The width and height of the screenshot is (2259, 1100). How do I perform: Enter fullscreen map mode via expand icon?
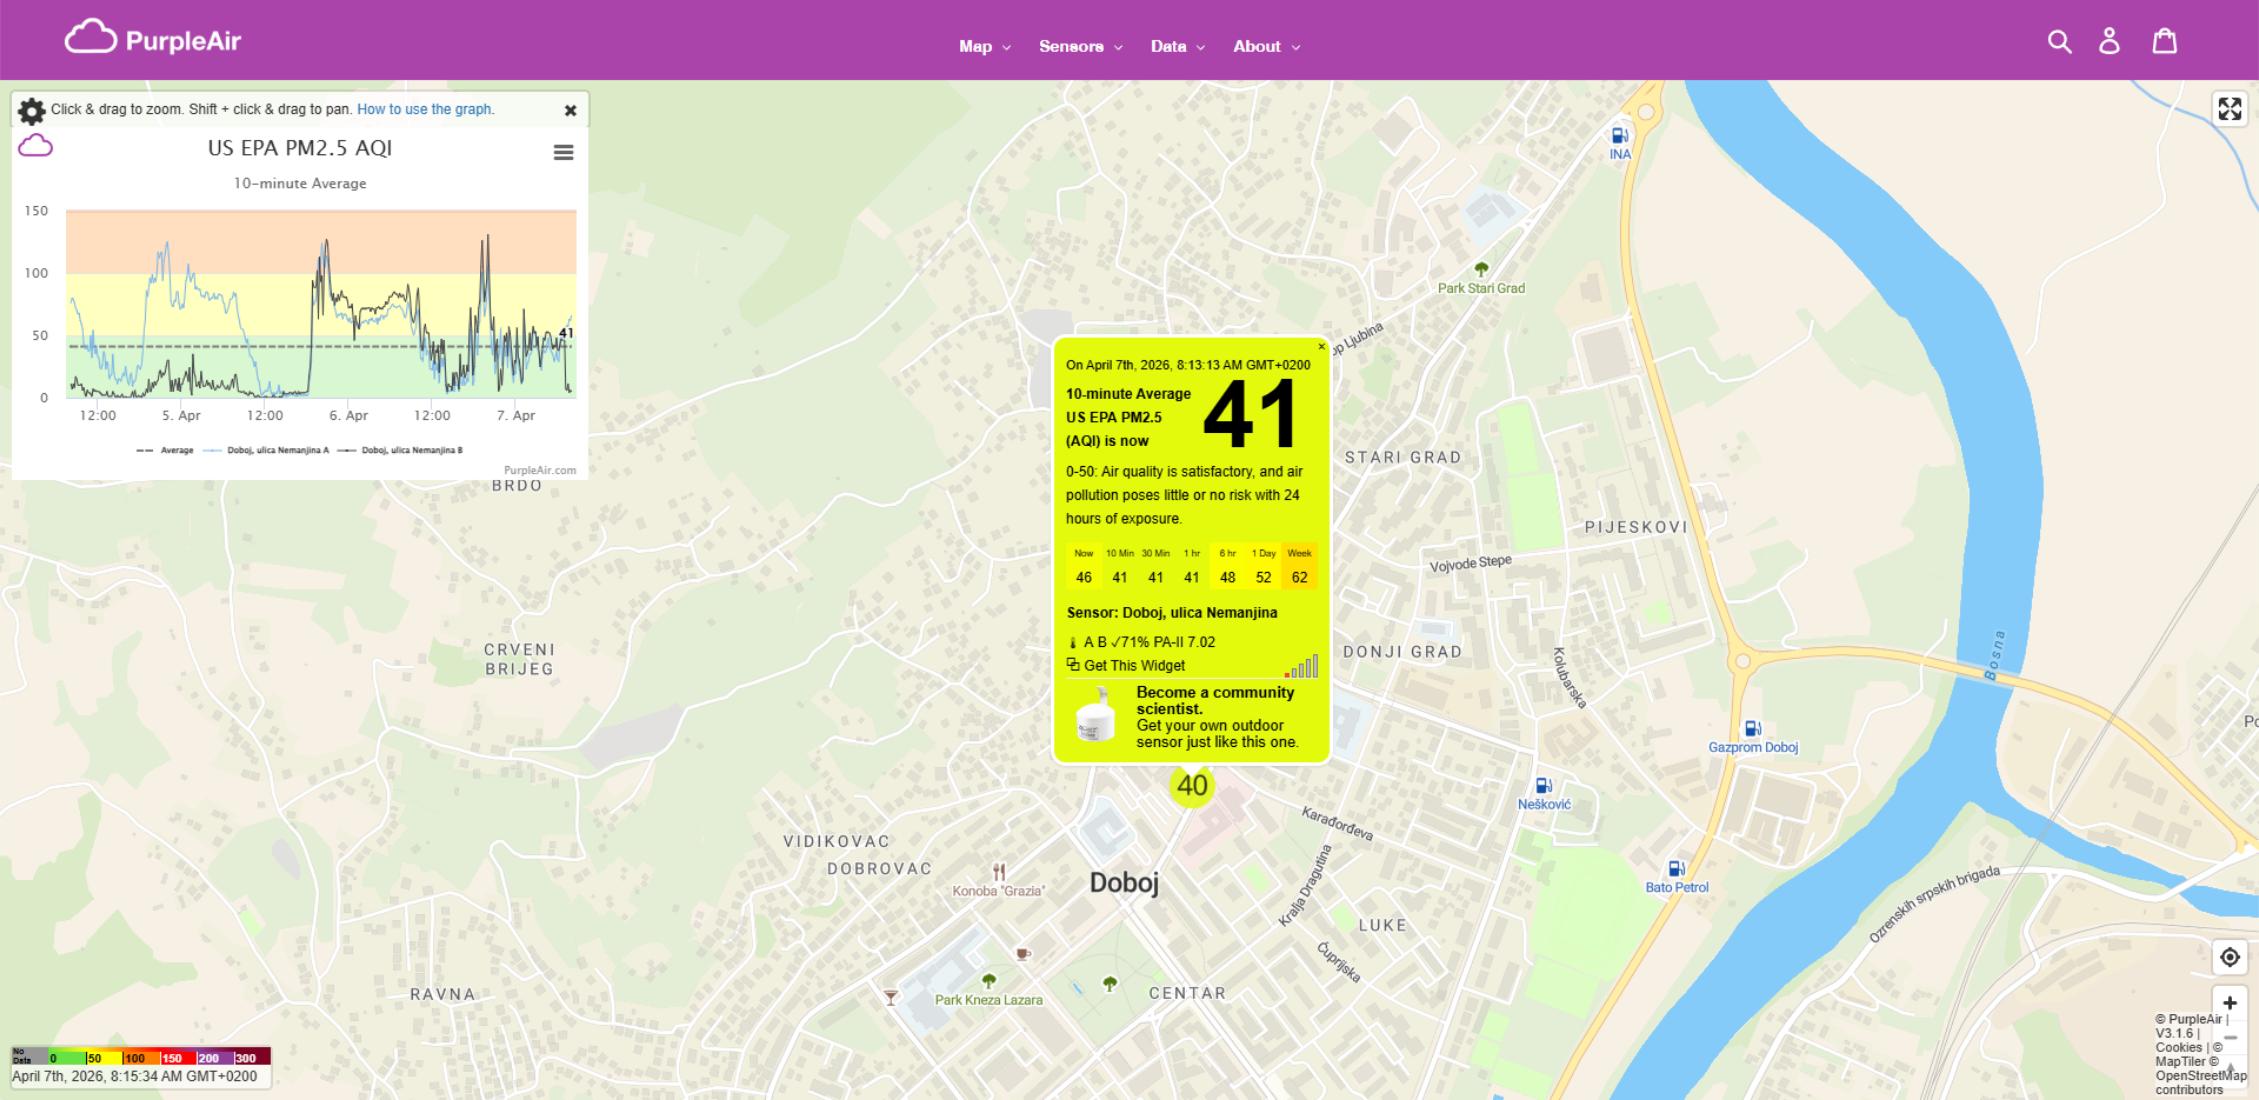tap(2229, 109)
